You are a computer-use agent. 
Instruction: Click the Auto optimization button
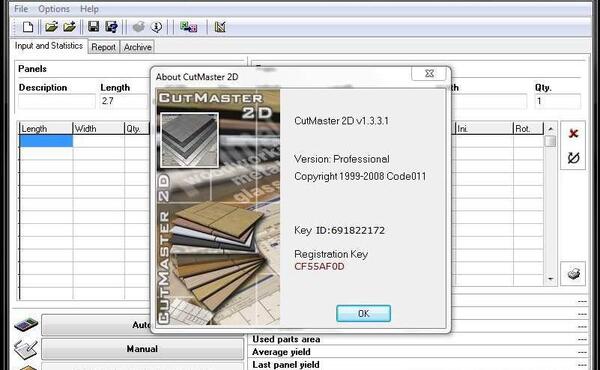tap(96, 325)
